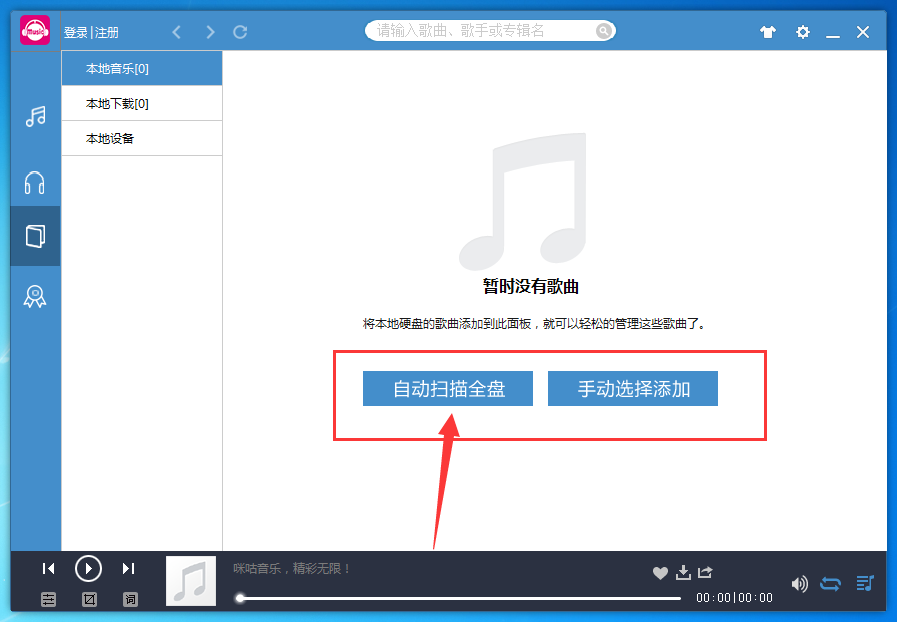
Task: Refresh the page with the refresh icon
Action: click(x=240, y=31)
